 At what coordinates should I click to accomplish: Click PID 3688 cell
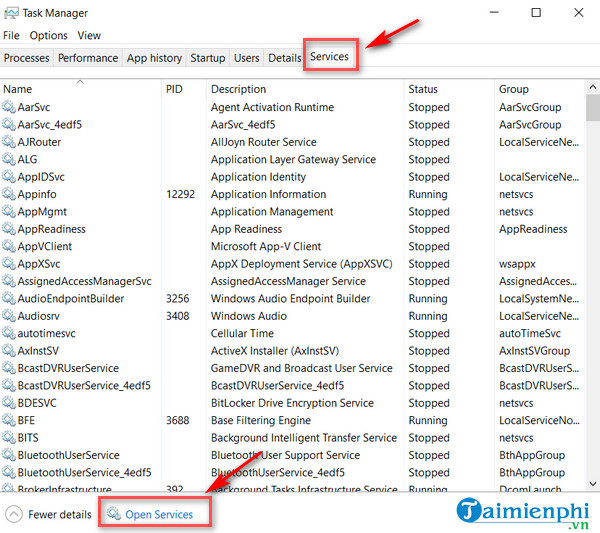click(178, 420)
